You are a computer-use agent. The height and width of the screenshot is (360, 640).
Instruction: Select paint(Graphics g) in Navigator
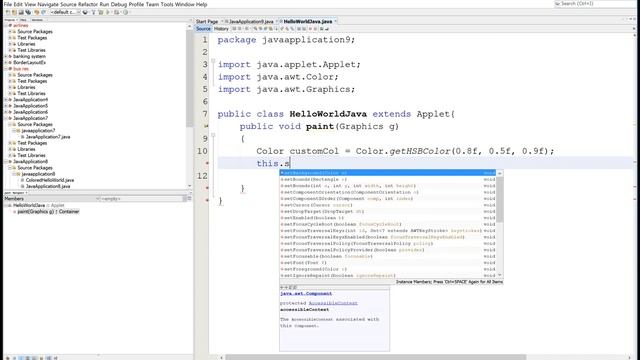(48, 211)
